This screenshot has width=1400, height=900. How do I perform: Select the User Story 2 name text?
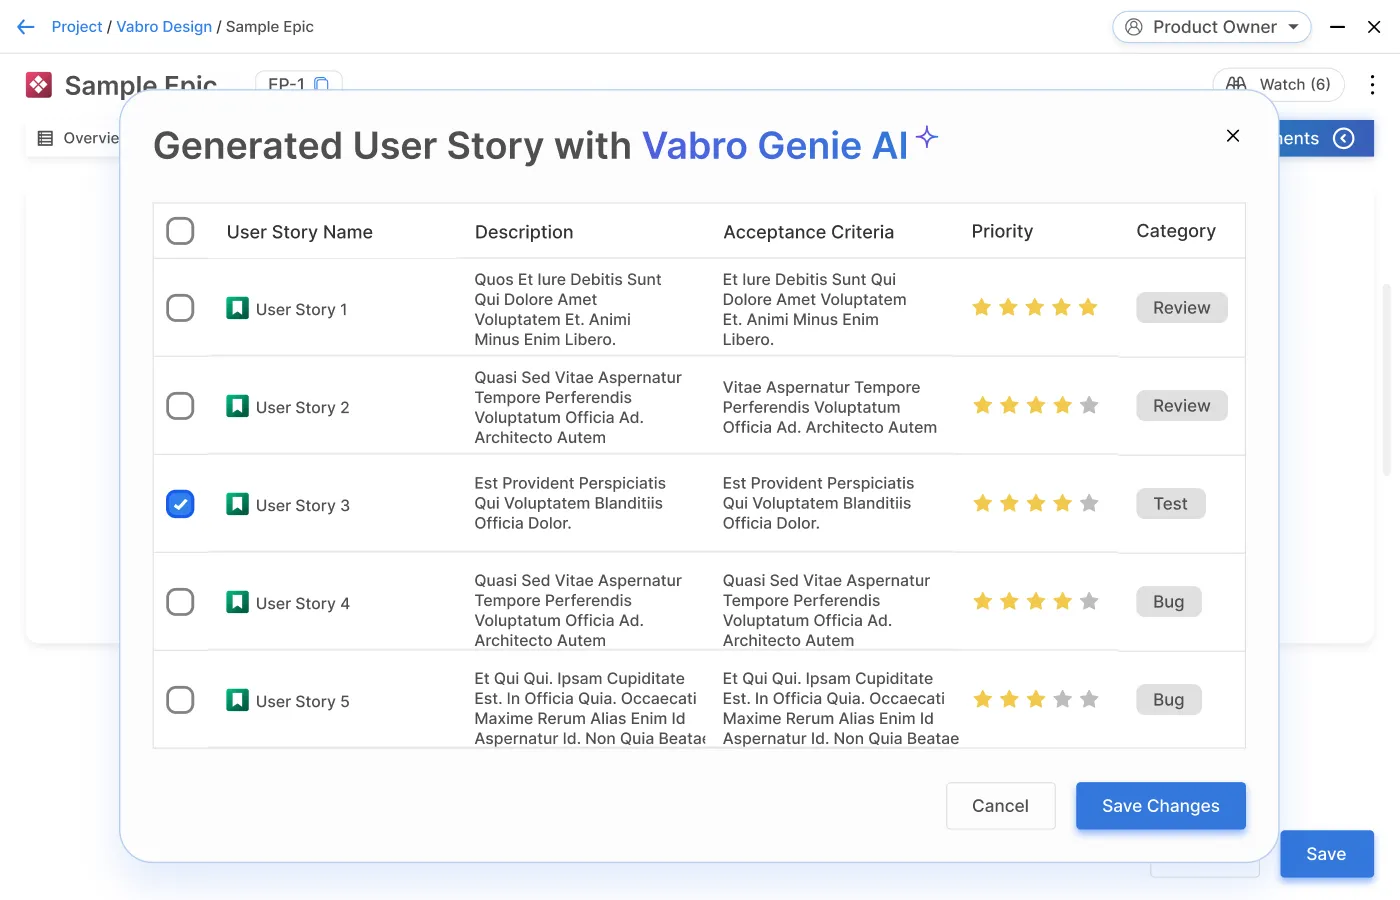pyautogui.click(x=303, y=408)
